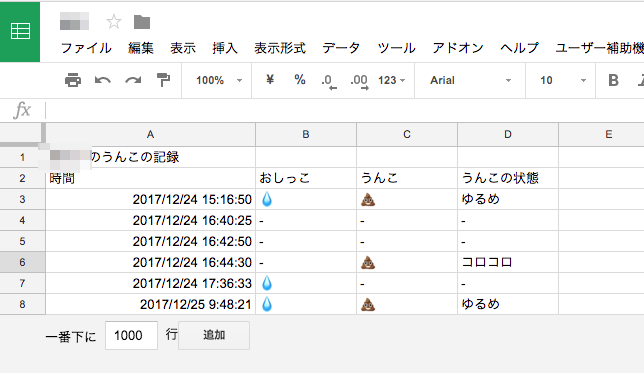This screenshot has height=373, width=644.
Task: Apply bold formatting
Action: click(x=613, y=80)
